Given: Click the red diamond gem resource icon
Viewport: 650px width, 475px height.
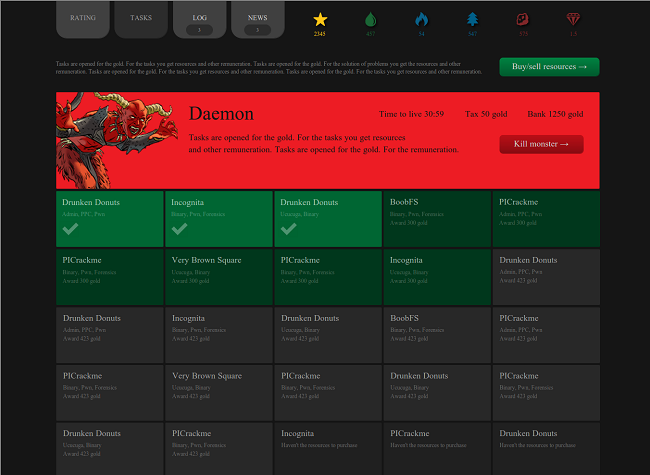Looking at the screenshot, I should pos(573,19).
